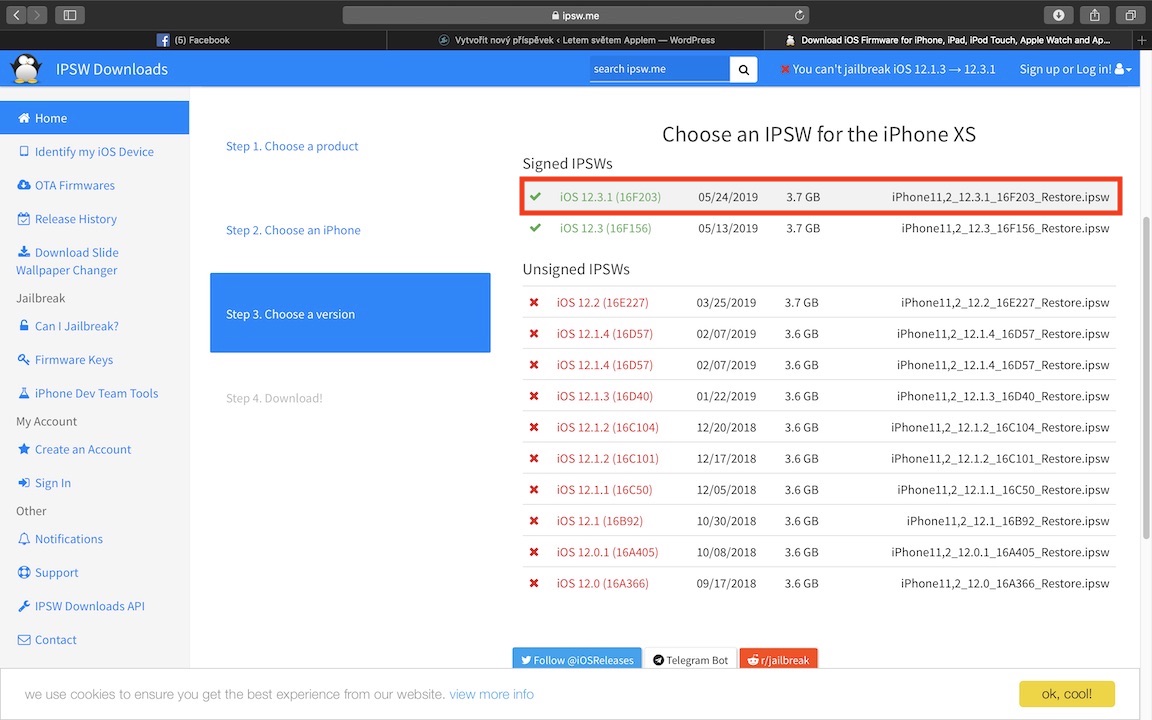This screenshot has width=1152, height=720.
Task: Click the calendar icon beside Release History
Action: coord(24,219)
